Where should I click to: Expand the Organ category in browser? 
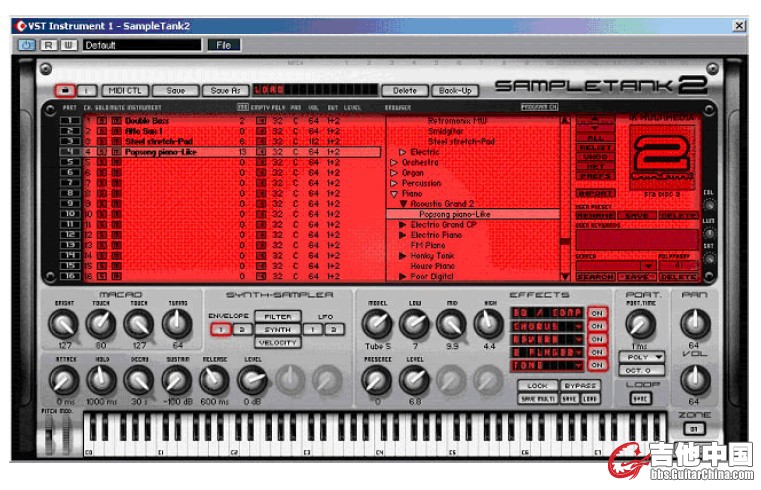click(x=394, y=173)
